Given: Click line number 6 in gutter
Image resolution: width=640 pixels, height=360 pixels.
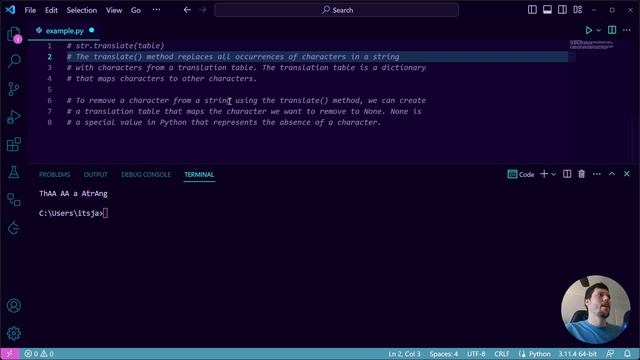Looking at the screenshot, I should coord(49,100).
